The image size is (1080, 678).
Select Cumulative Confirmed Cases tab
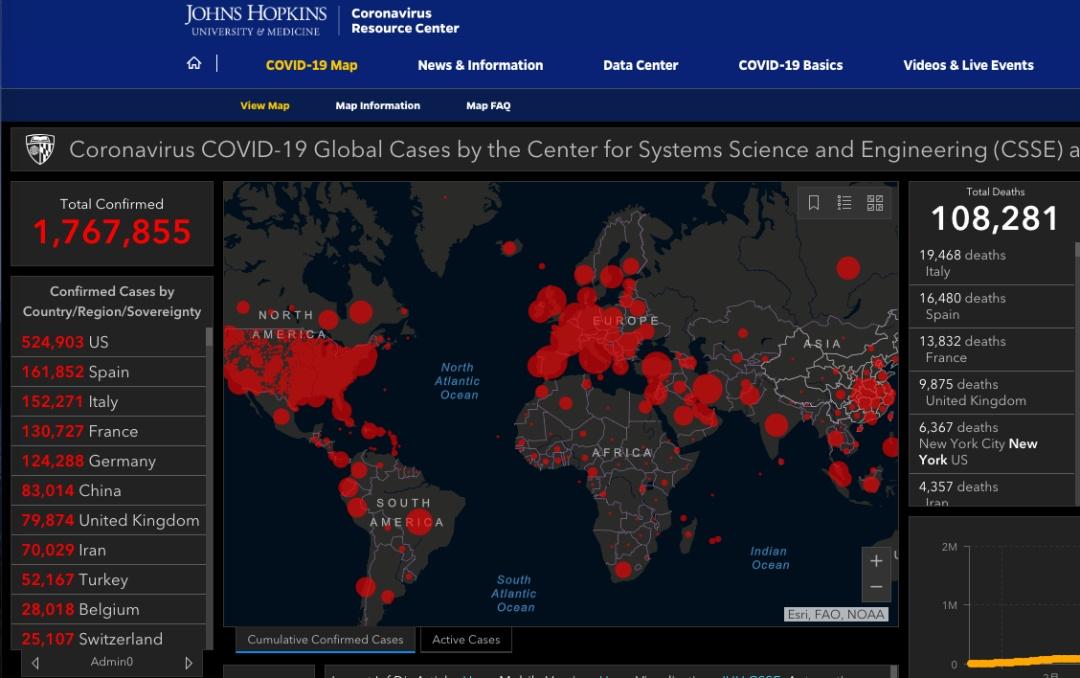coord(325,640)
